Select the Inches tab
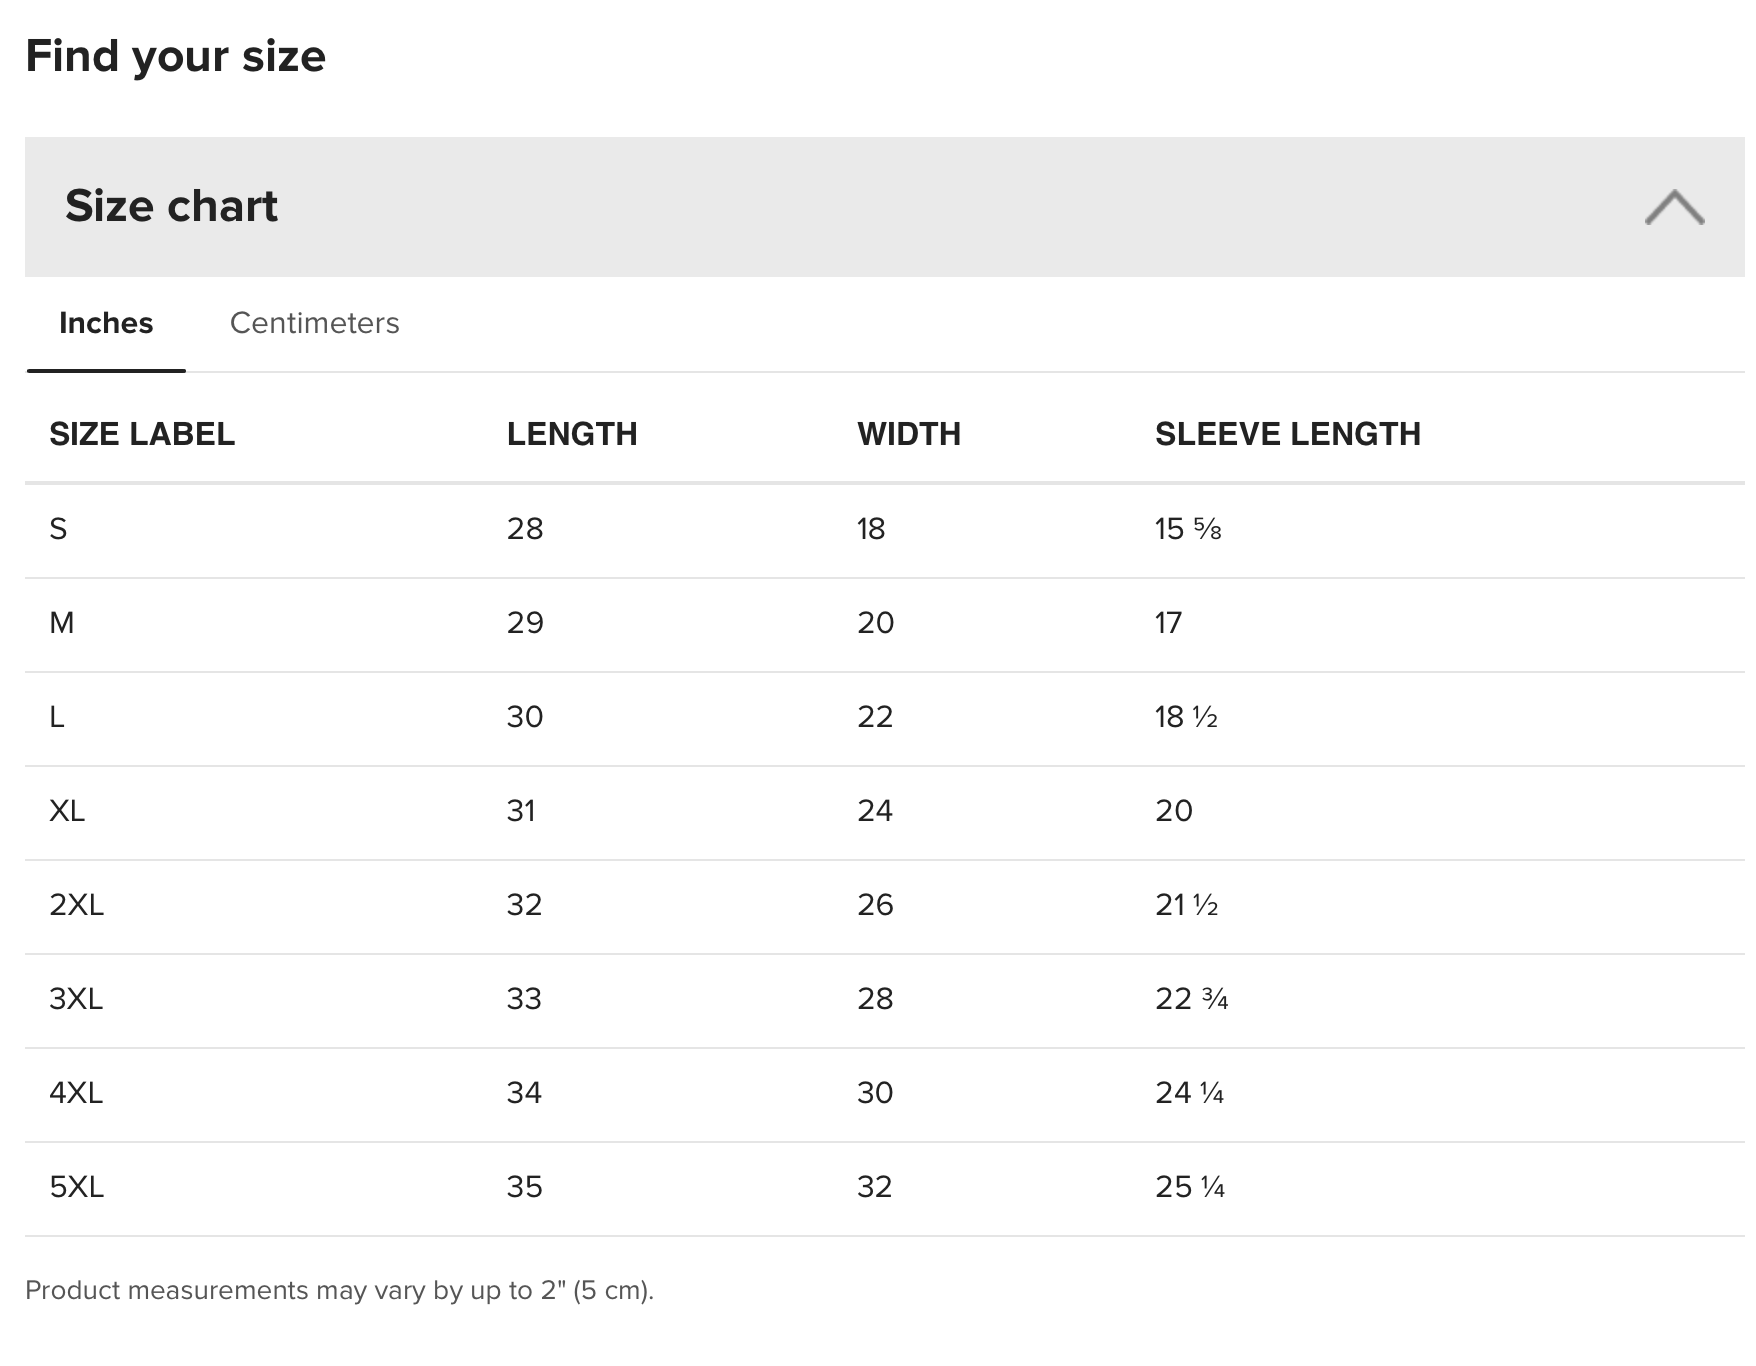The height and width of the screenshot is (1366, 1756). [x=106, y=323]
